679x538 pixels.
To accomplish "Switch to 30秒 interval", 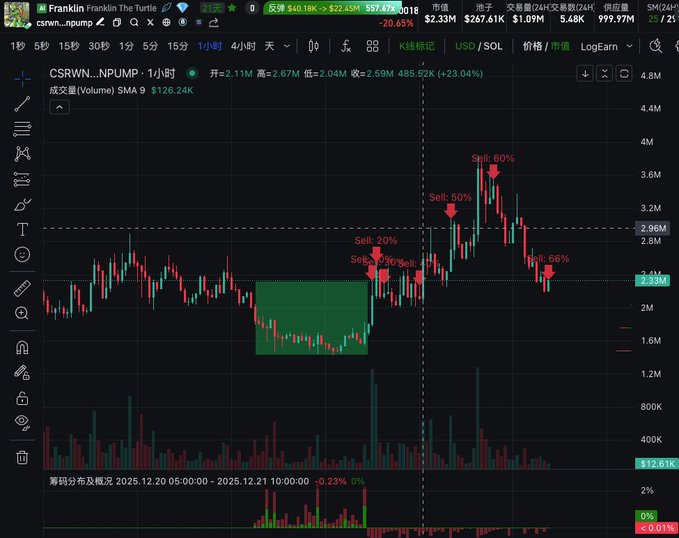I will pyautogui.click(x=99, y=46).
